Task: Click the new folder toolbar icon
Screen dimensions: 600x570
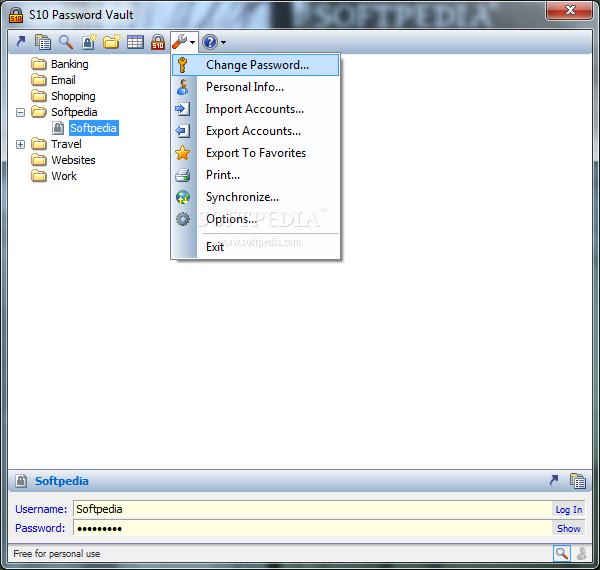Action: coord(112,42)
